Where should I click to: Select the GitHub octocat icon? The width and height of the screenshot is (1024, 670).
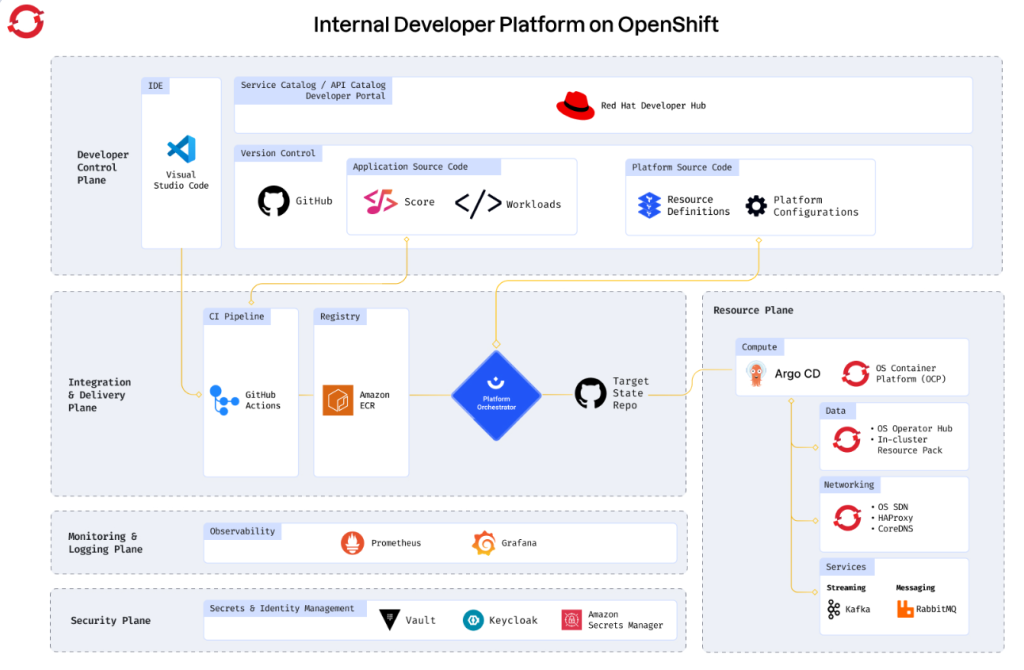pyautogui.click(x=273, y=201)
